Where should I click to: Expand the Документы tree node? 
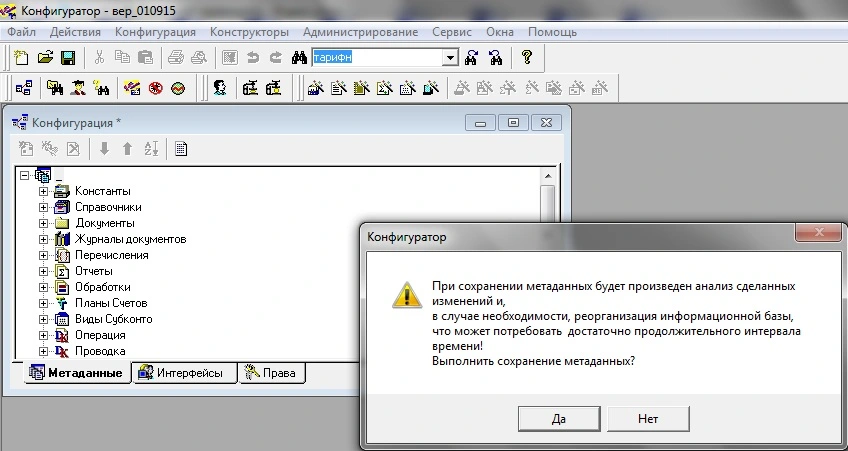[43, 223]
